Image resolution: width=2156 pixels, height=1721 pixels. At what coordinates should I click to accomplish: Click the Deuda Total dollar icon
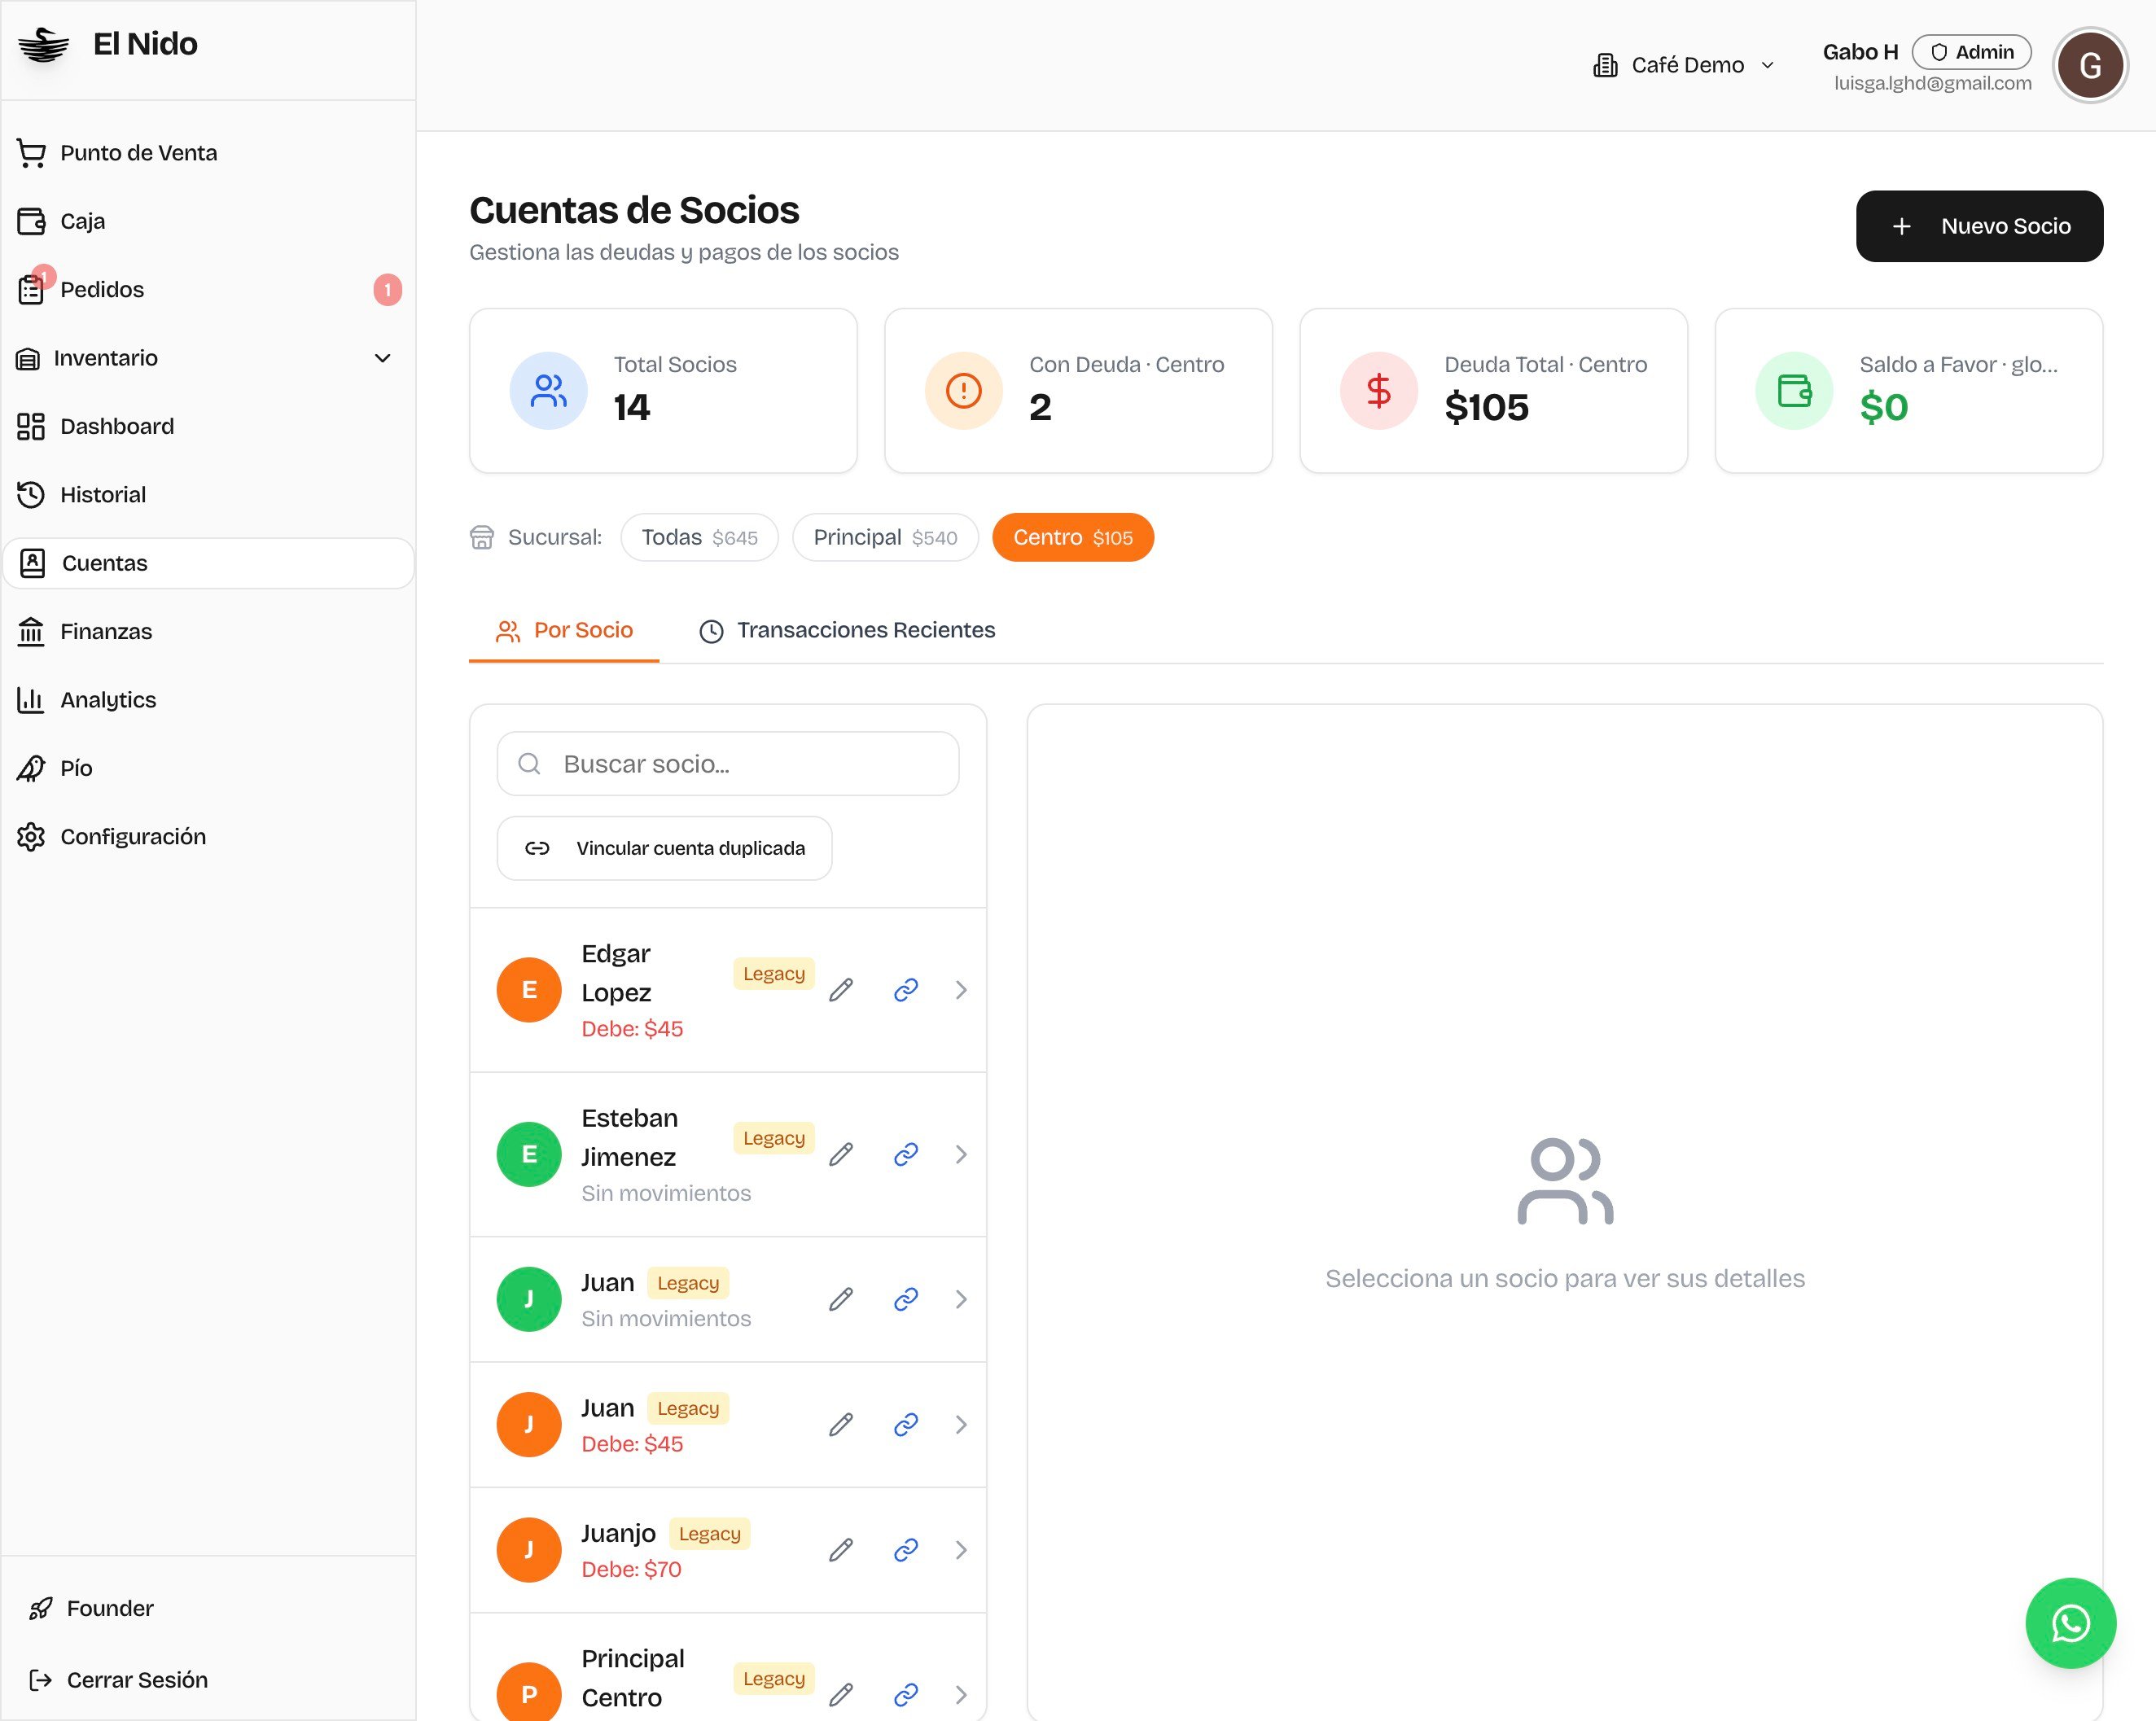[x=1378, y=390]
